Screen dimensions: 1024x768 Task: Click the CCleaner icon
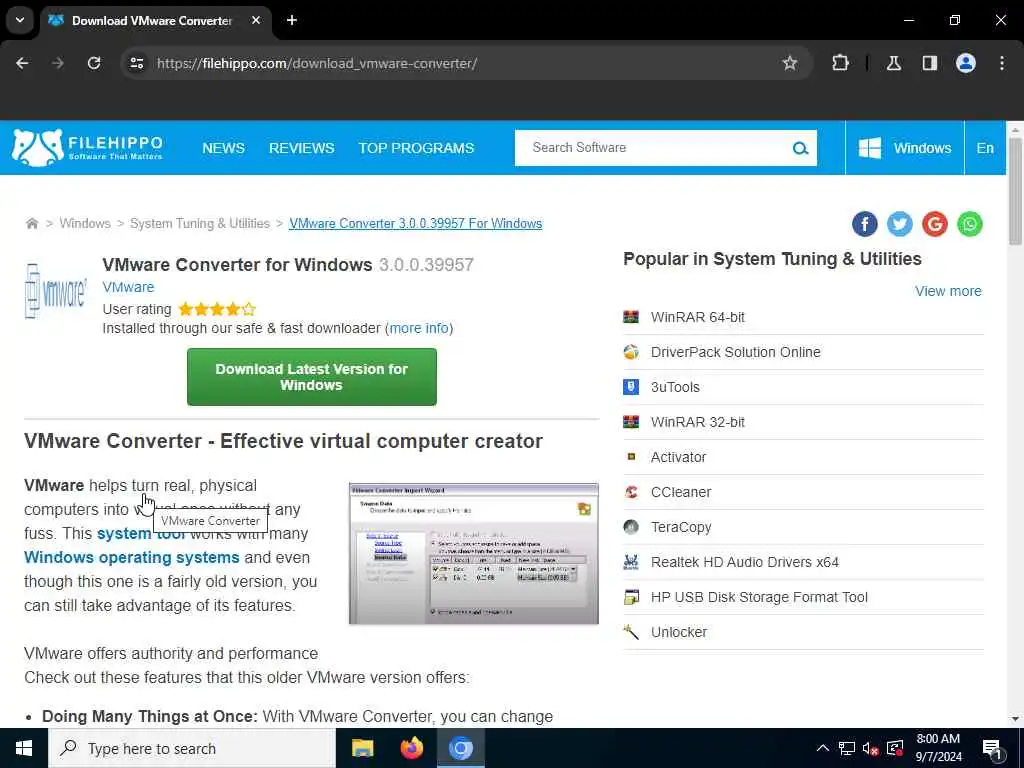pos(631,492)
